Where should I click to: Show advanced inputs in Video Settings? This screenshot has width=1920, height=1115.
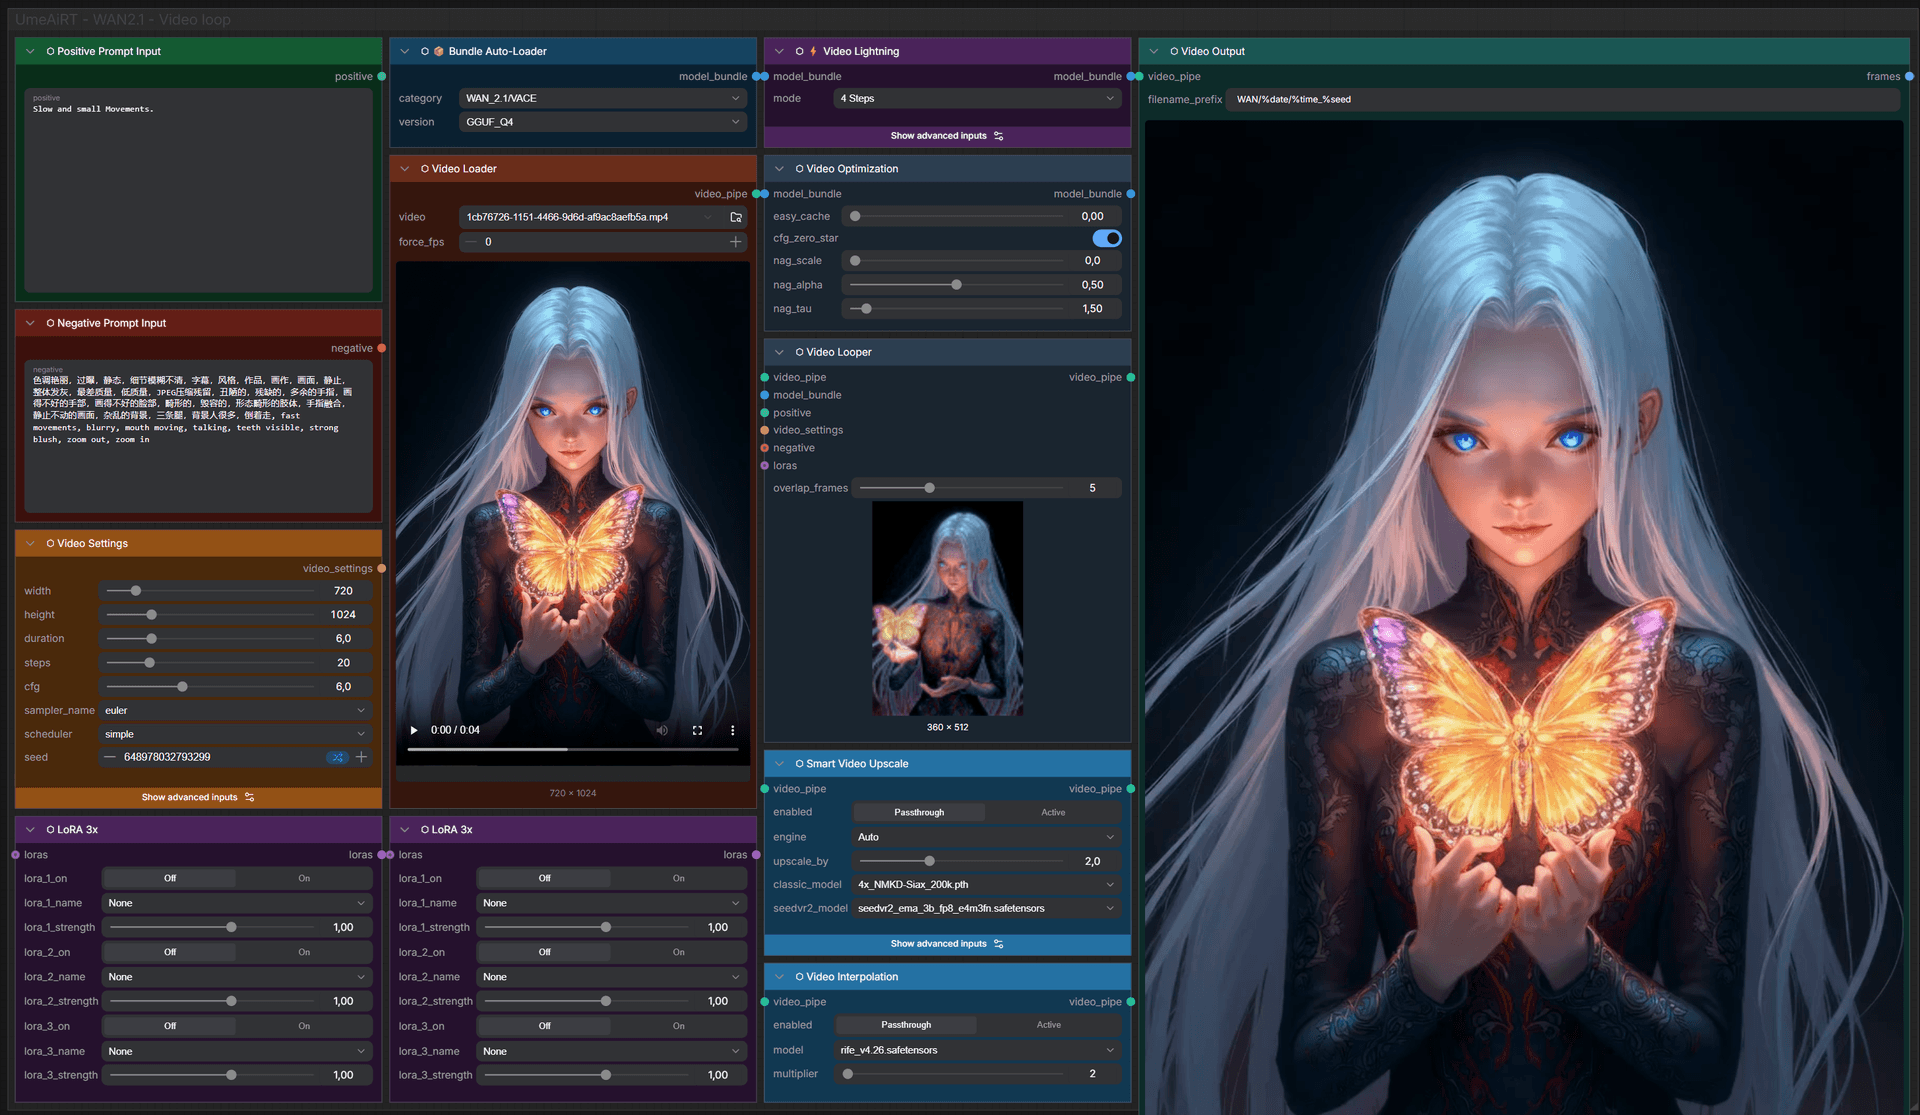198,798
